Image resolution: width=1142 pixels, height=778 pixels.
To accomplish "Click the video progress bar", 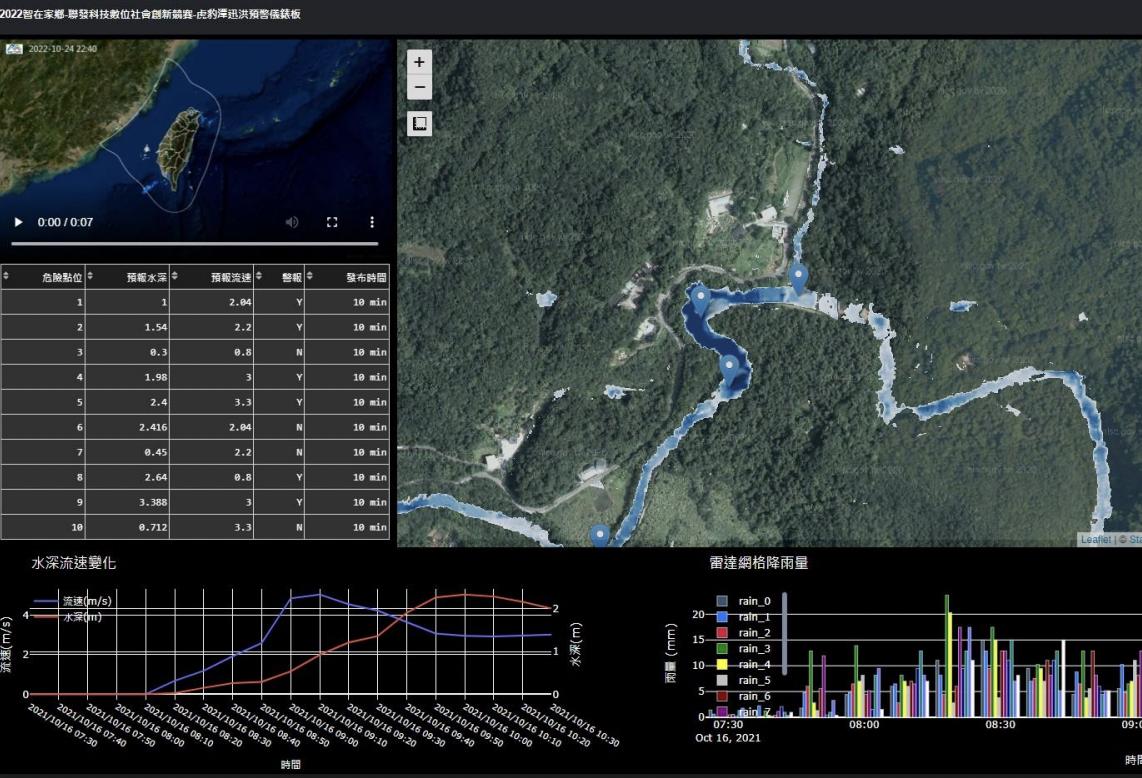I will click(x=194, y=243).
